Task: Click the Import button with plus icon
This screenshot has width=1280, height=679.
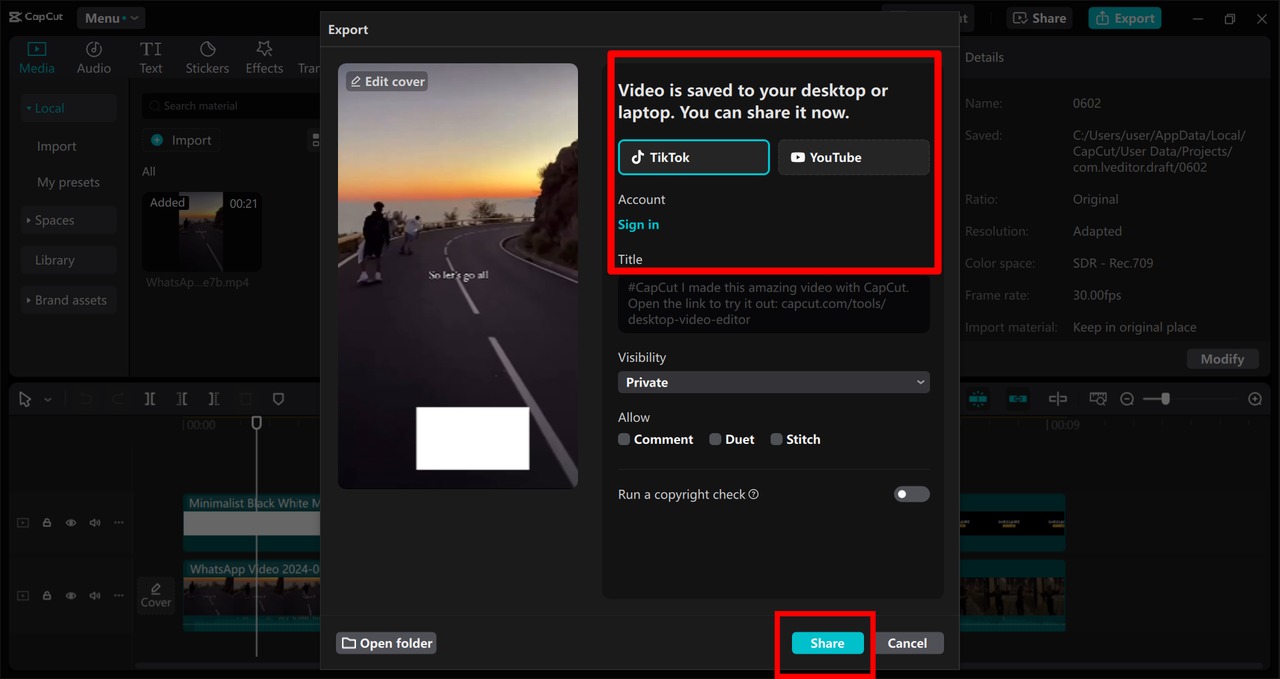Action: coord(181,140)
